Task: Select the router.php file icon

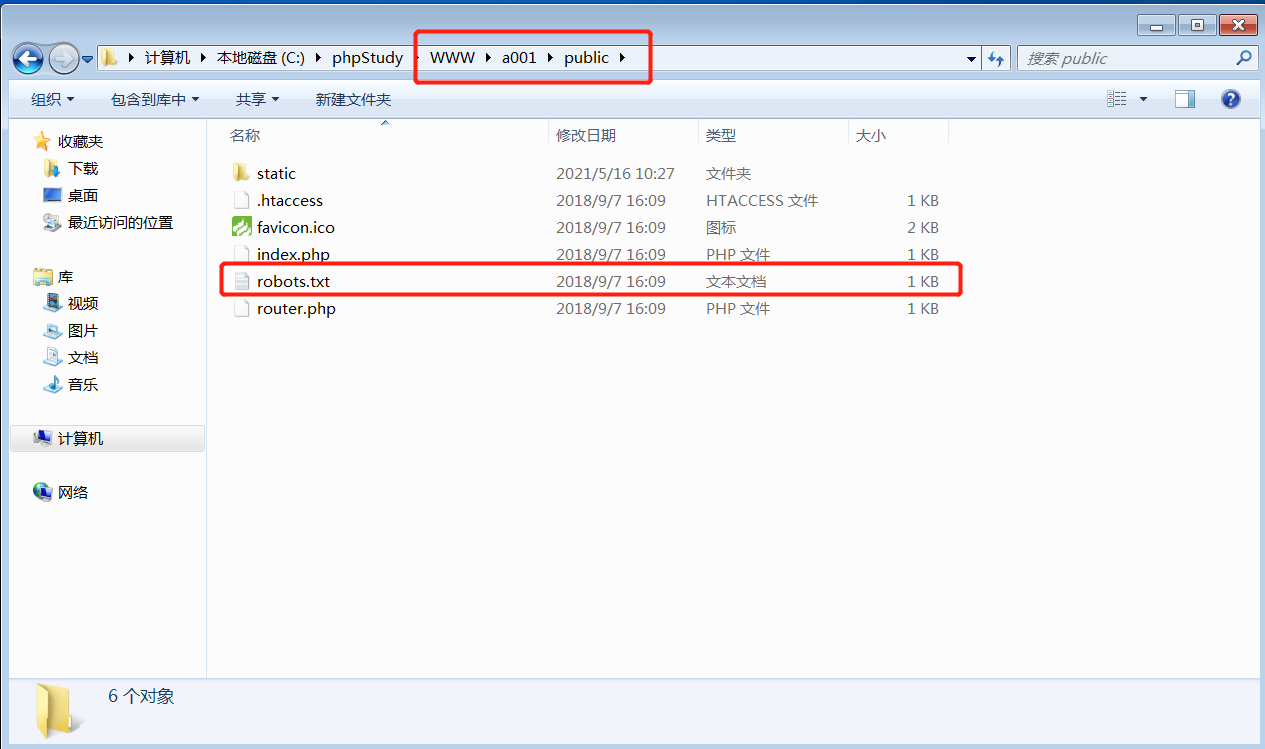Action: click(x=241, y=308)
